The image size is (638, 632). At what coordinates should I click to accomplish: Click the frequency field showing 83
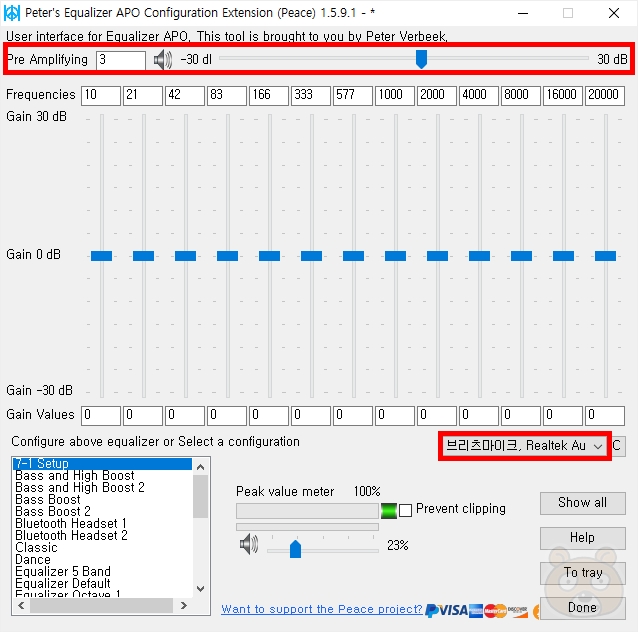click(227, 96)
